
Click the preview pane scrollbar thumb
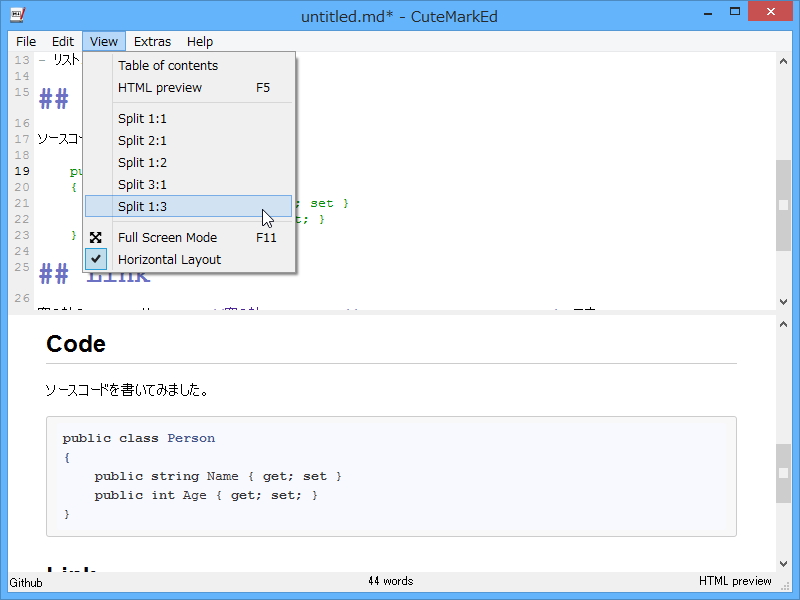(x=783, y=473)
